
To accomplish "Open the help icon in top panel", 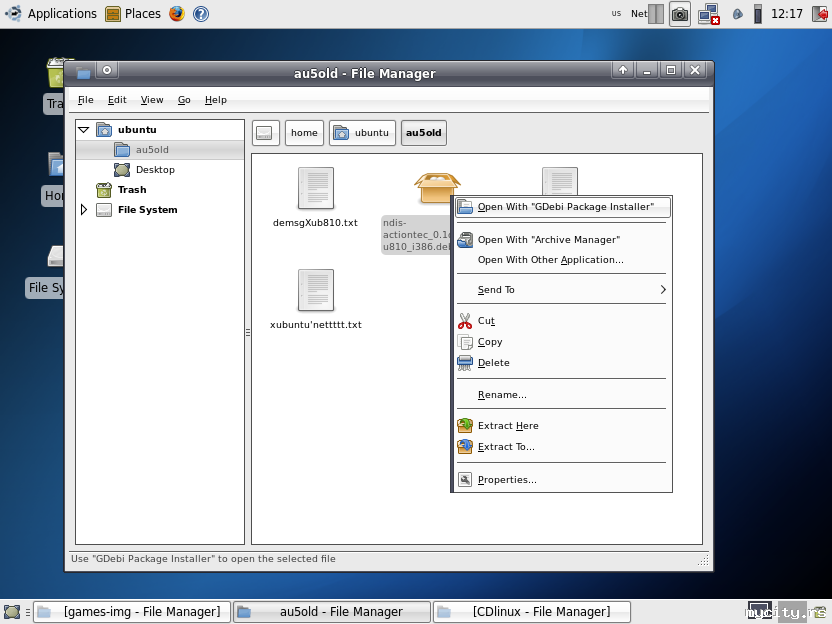I will point(201,14).
